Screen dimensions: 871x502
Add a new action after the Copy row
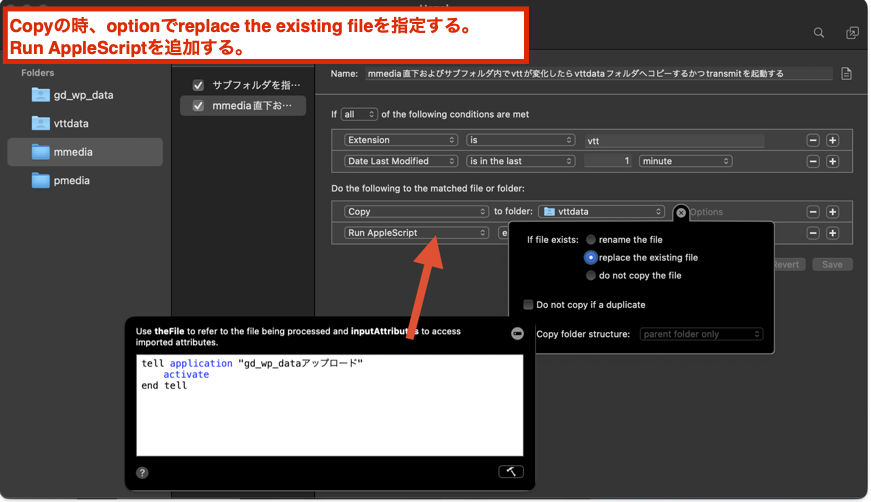[x=832, y=212]
